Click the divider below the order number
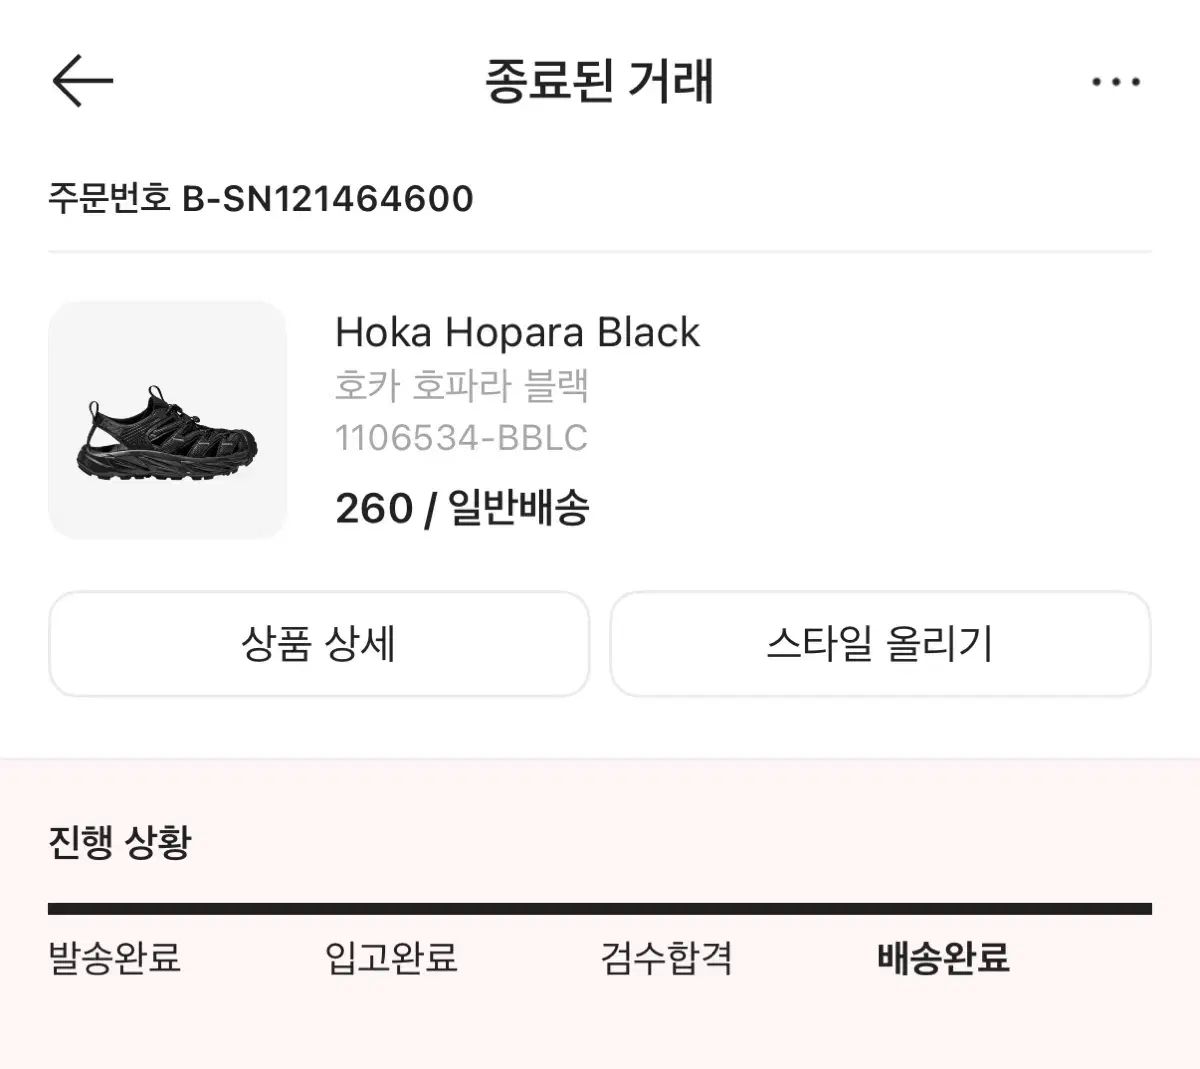 coord(600,252)
